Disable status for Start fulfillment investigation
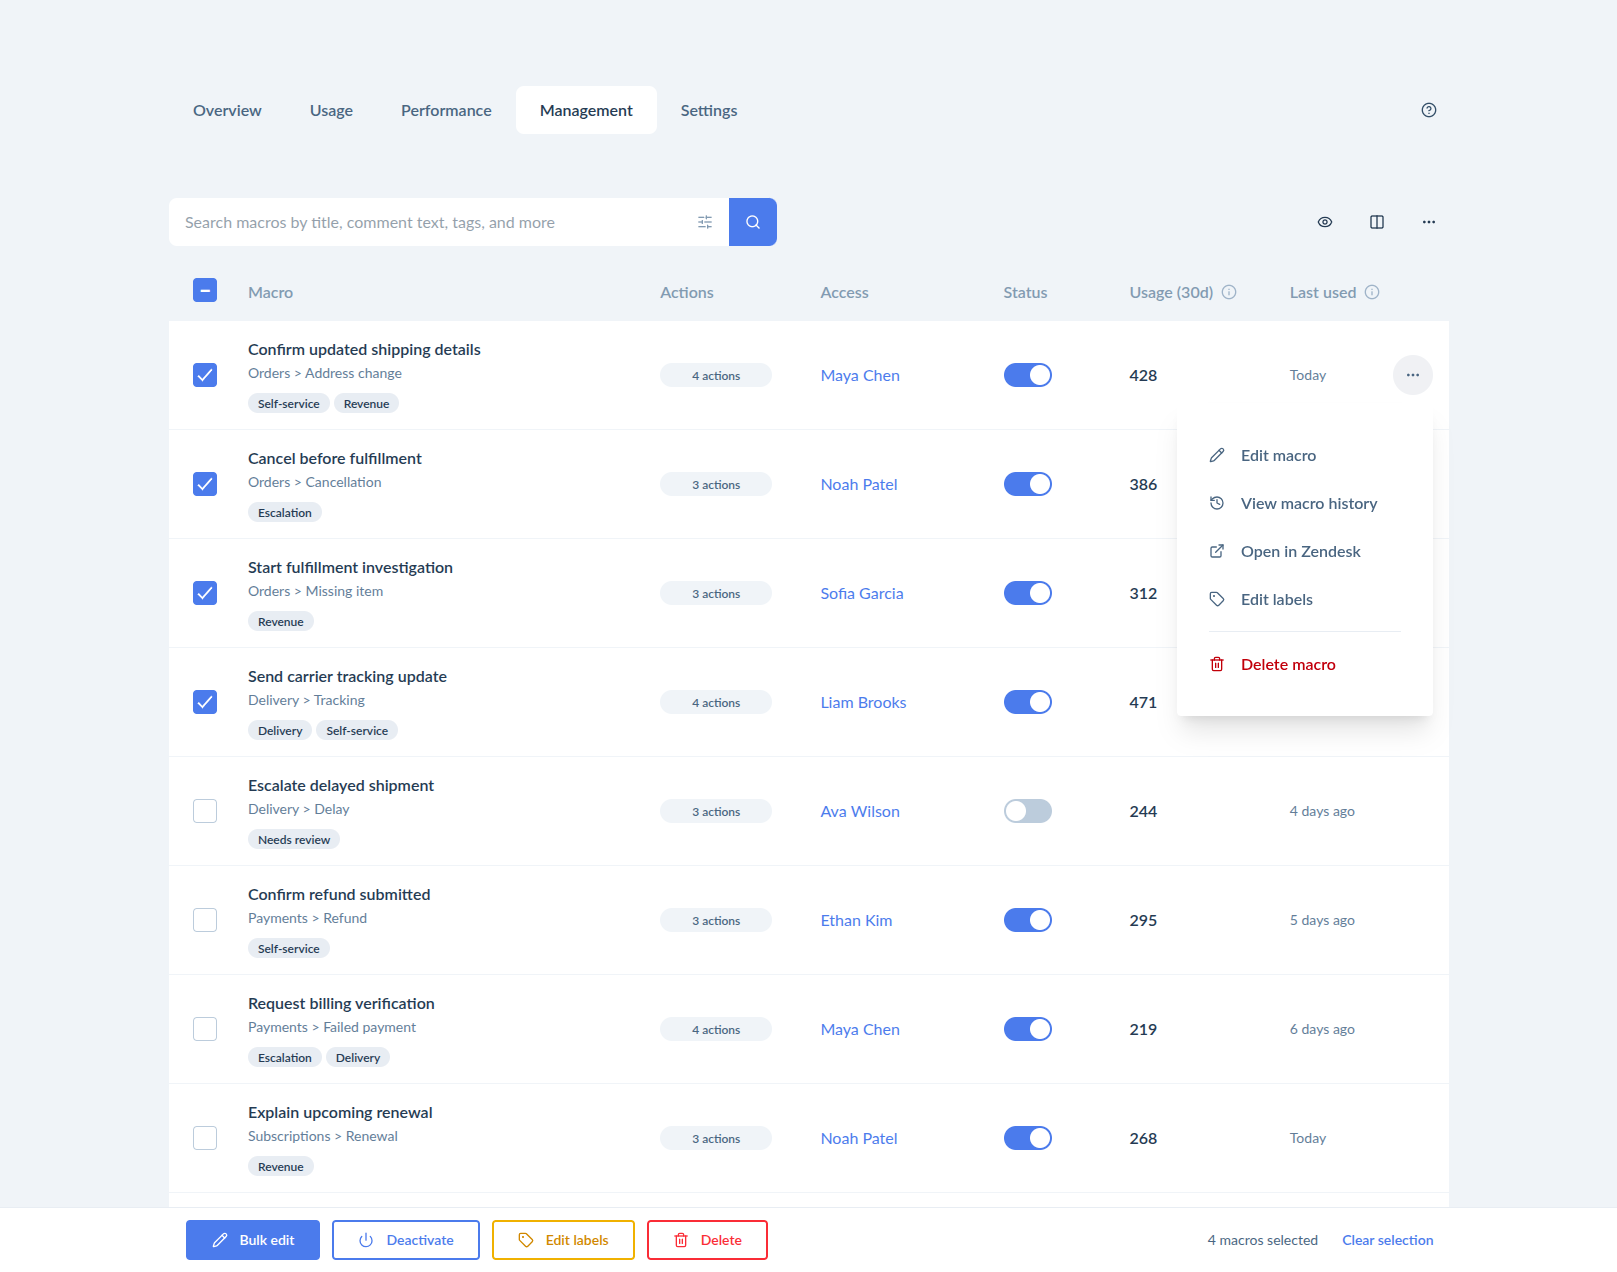This screenshot has width=1617, height=1272. pos(1028,593)
